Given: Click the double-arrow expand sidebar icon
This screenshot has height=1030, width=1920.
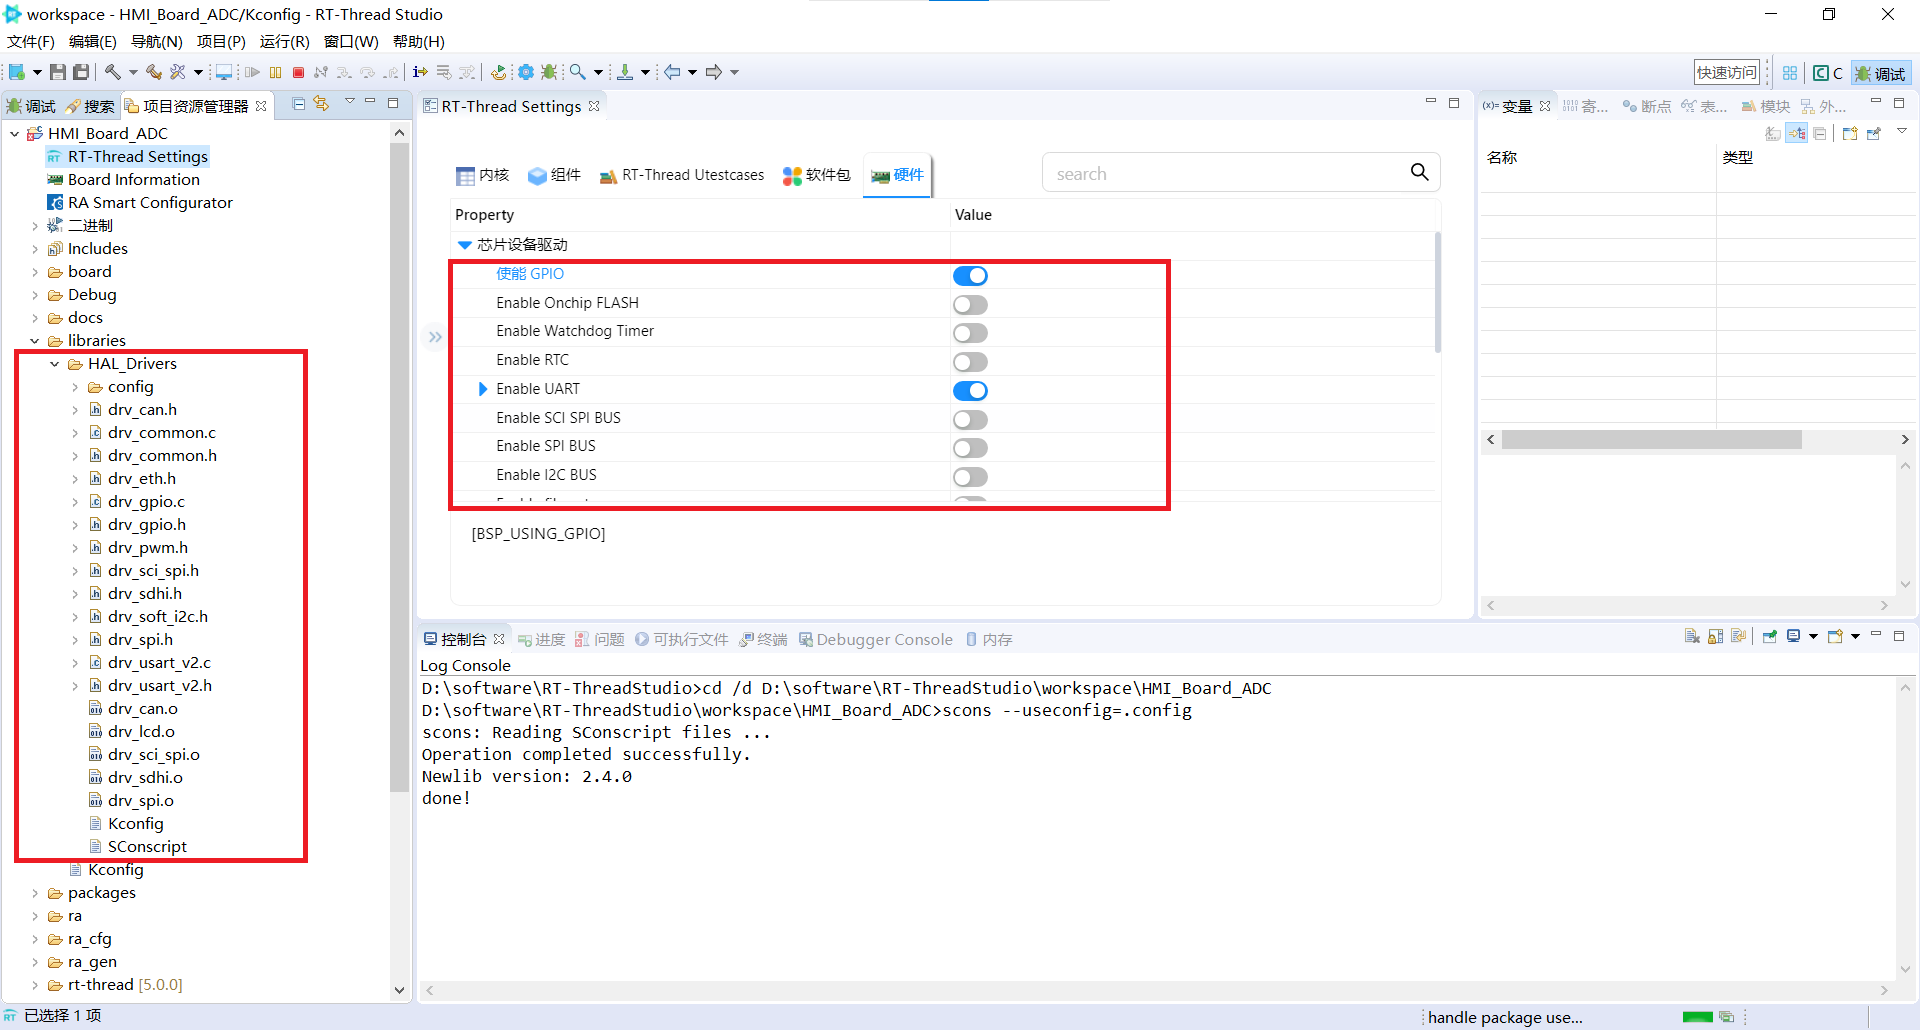Looking at the screenshot, I should click(435, 337).
